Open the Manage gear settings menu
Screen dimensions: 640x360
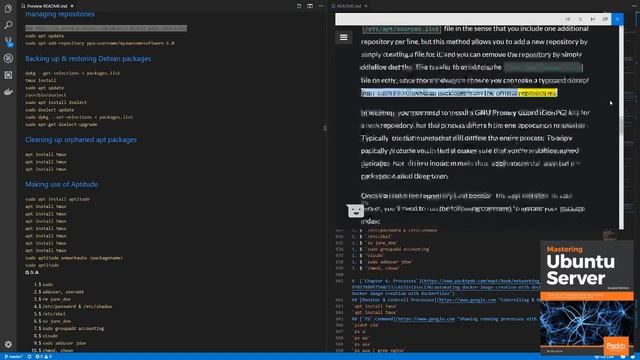pyautogui.click(x=8, y=344)
